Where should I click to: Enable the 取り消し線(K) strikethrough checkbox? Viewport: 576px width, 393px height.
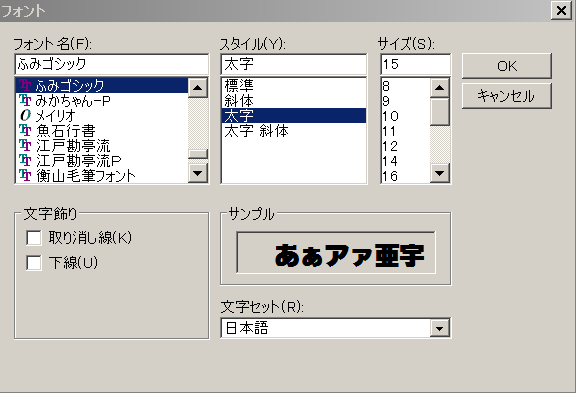pos(34,238)
